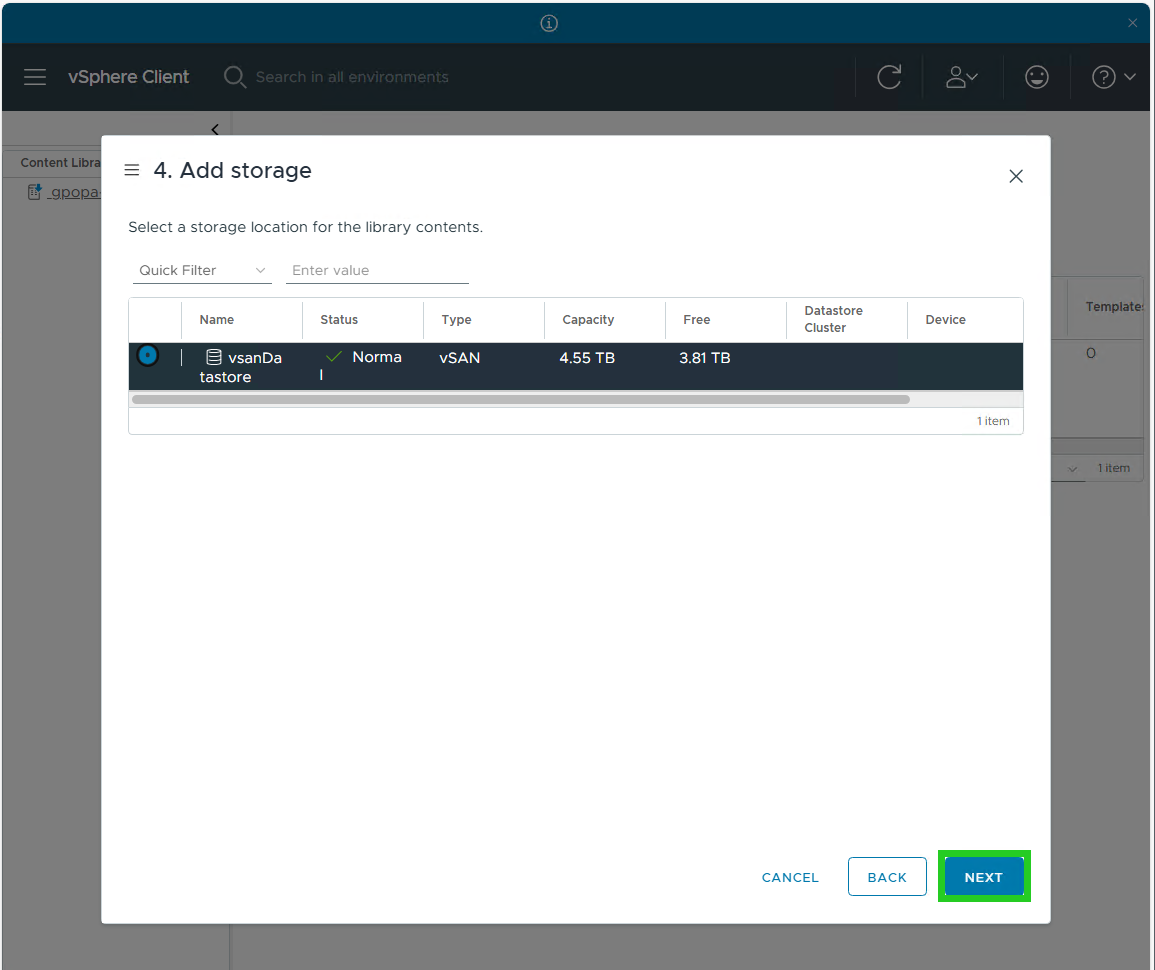1155x970 pixels.
Task: Click NEXT to proceed to next step
Action: (983, 876)
